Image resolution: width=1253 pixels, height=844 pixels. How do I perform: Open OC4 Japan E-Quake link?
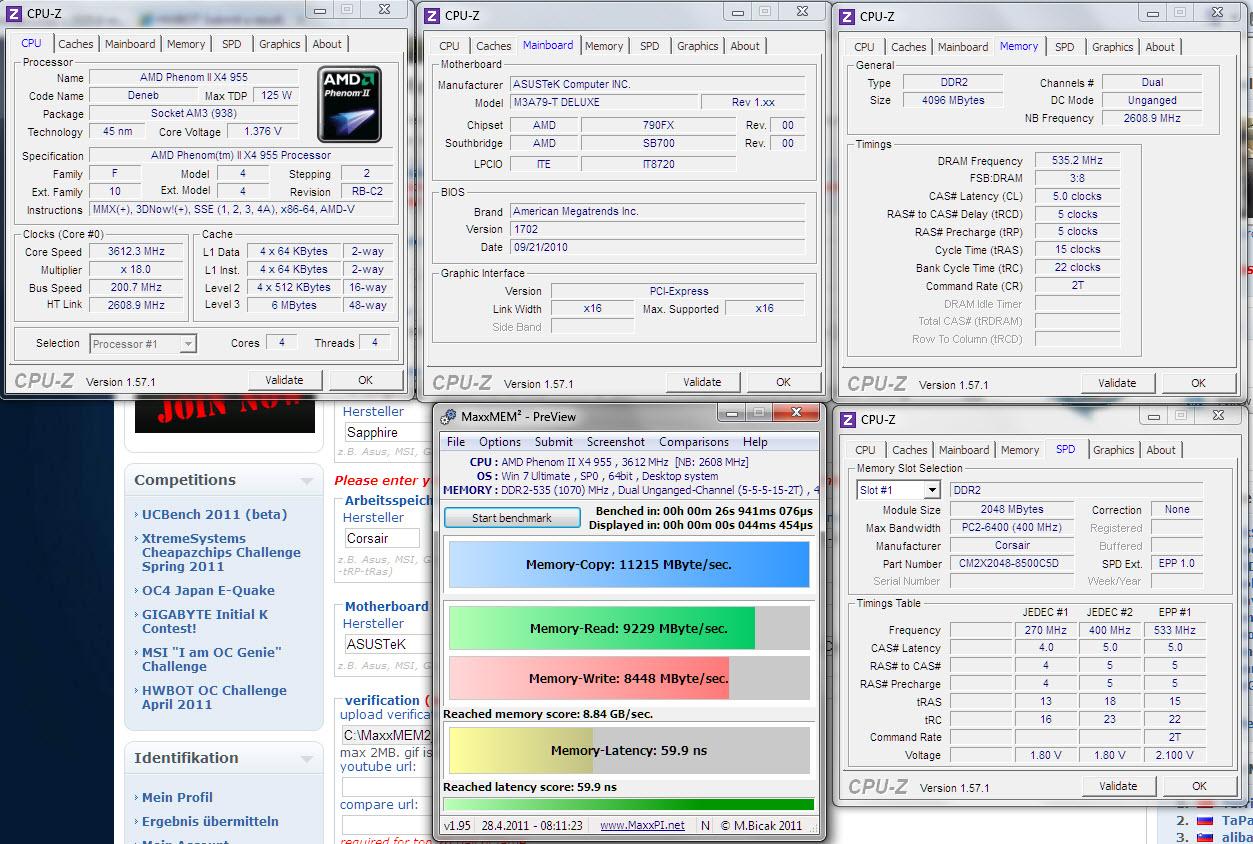[x=208, y=591]
